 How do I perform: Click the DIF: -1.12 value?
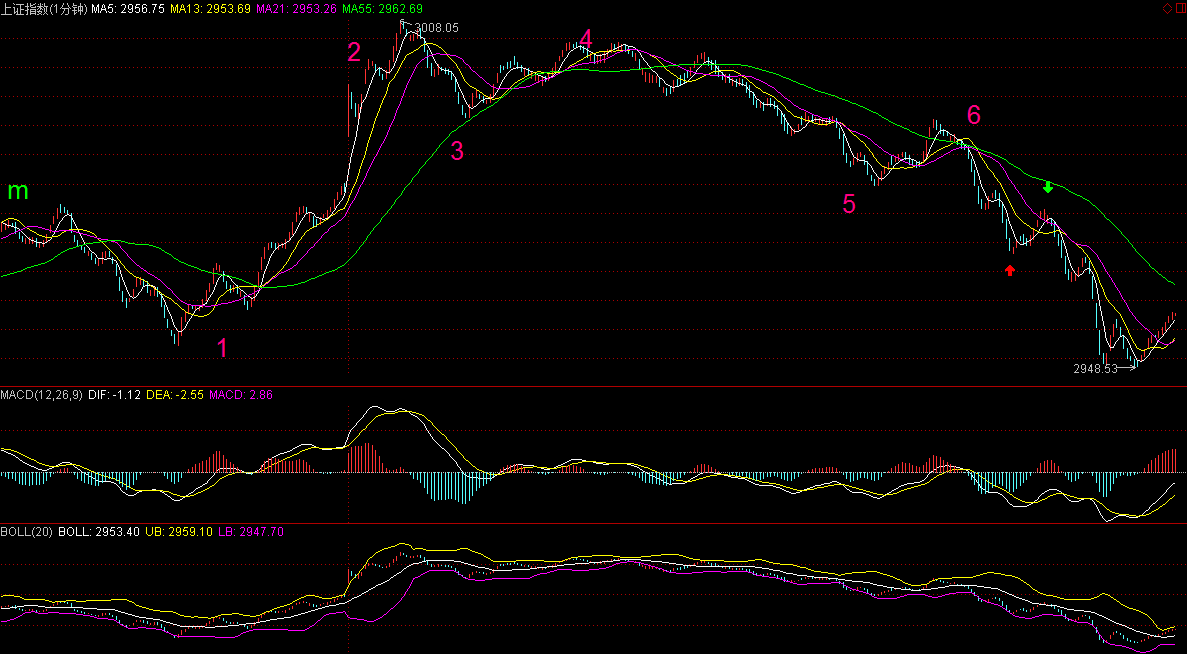[114, 395]
